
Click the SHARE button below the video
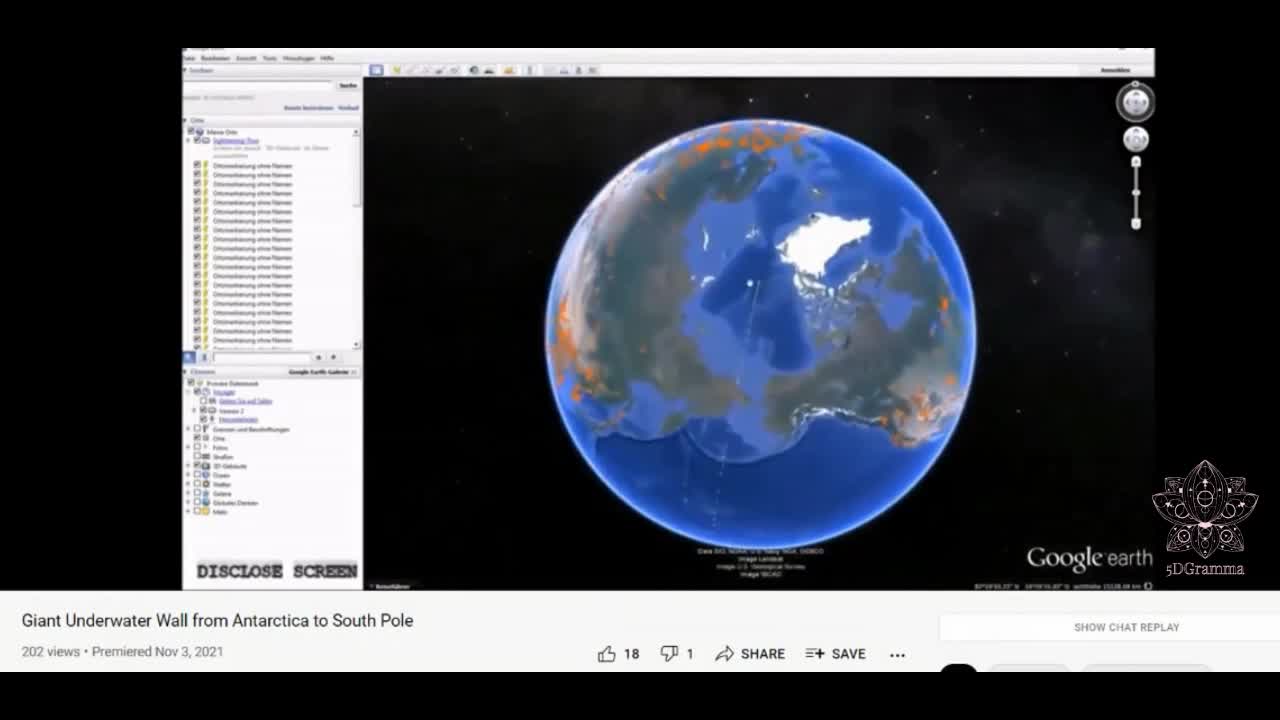click(750, 654)
